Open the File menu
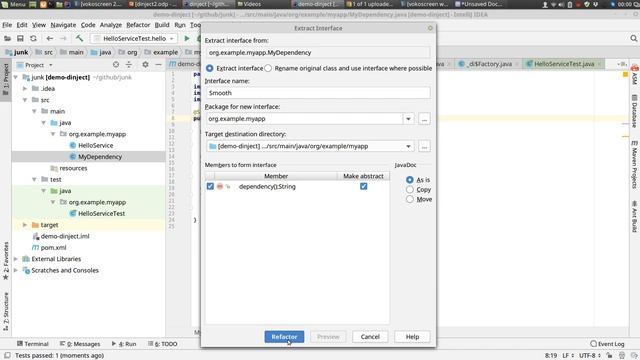 click(x=7, y=25)
